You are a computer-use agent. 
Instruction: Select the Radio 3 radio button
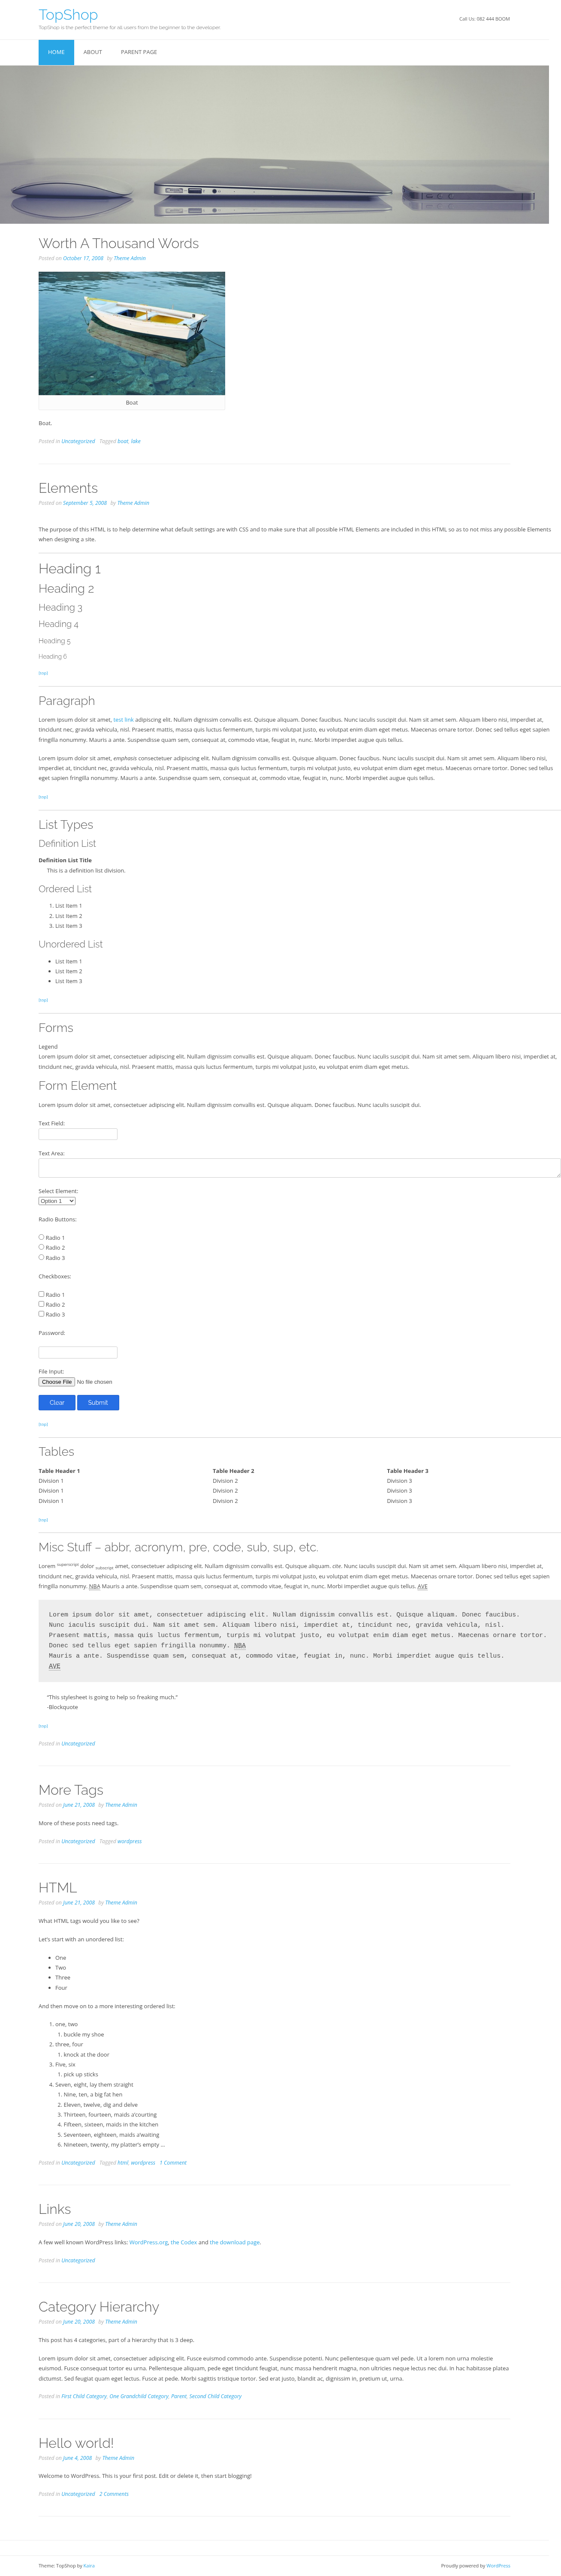click(41, 1257)
